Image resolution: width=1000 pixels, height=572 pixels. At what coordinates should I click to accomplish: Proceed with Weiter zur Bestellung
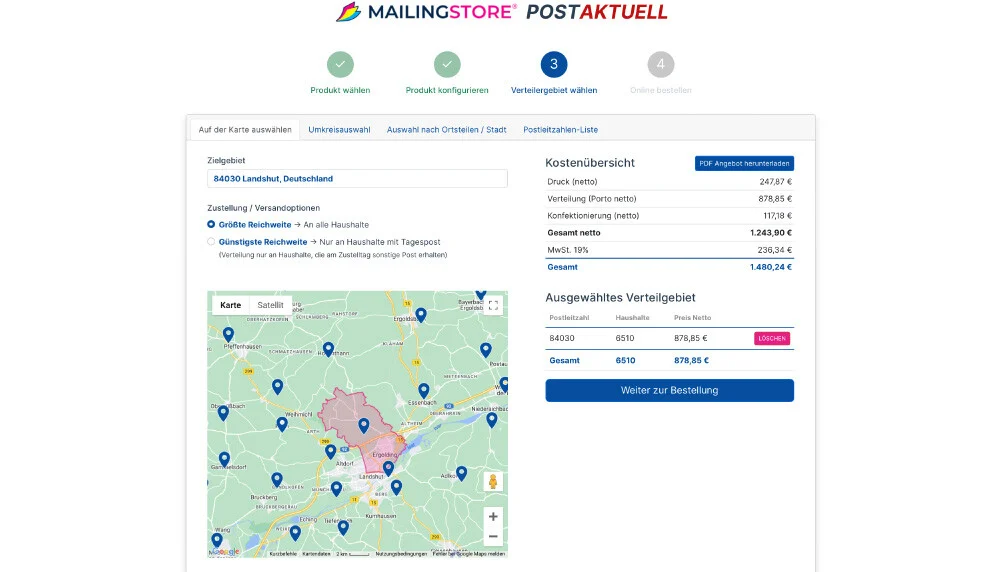pos(670,390)
